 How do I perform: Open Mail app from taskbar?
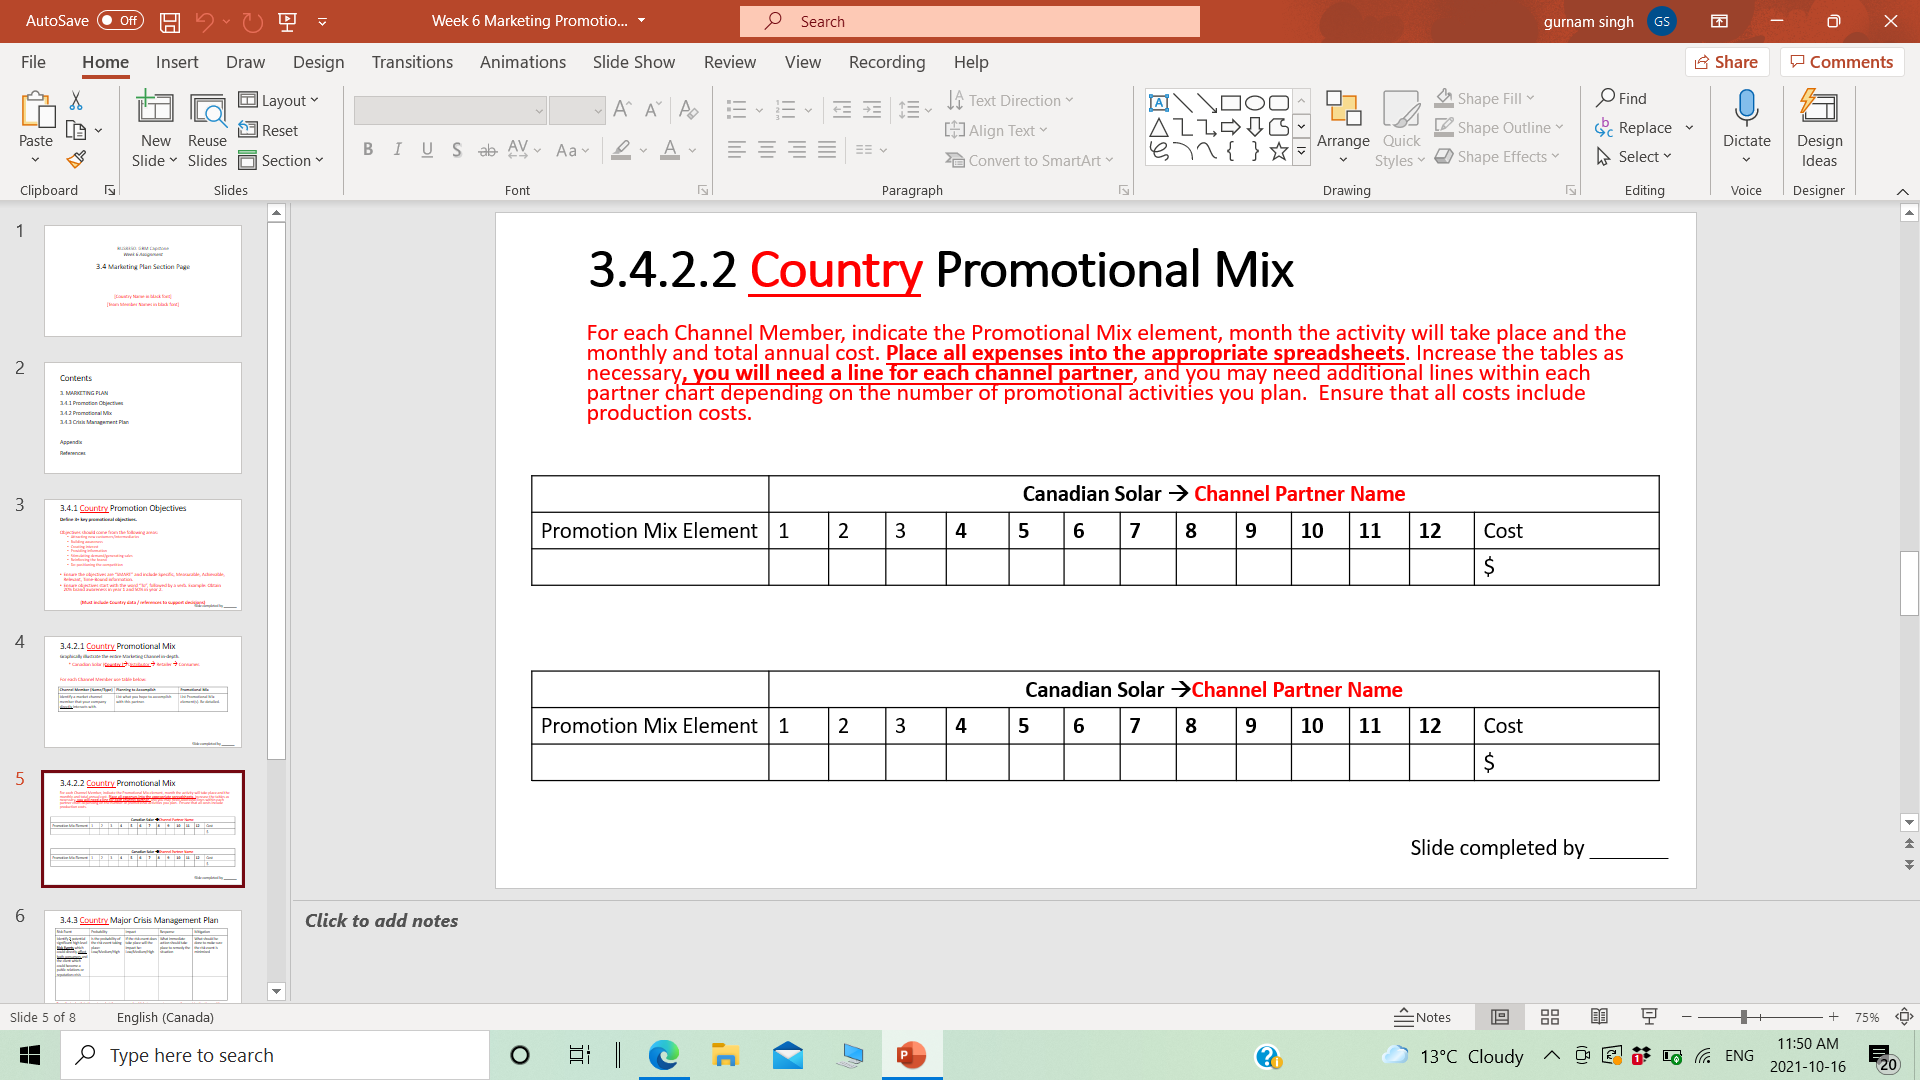788,1055
